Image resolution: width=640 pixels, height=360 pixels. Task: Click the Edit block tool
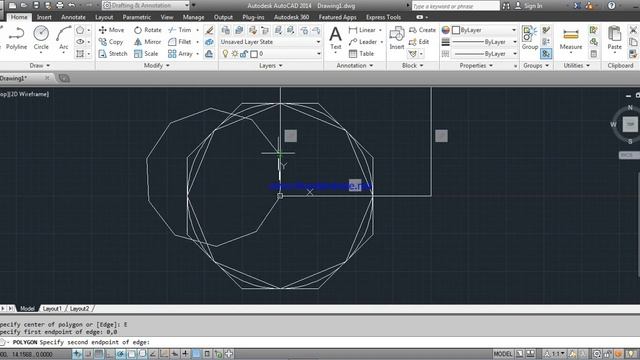419,42
